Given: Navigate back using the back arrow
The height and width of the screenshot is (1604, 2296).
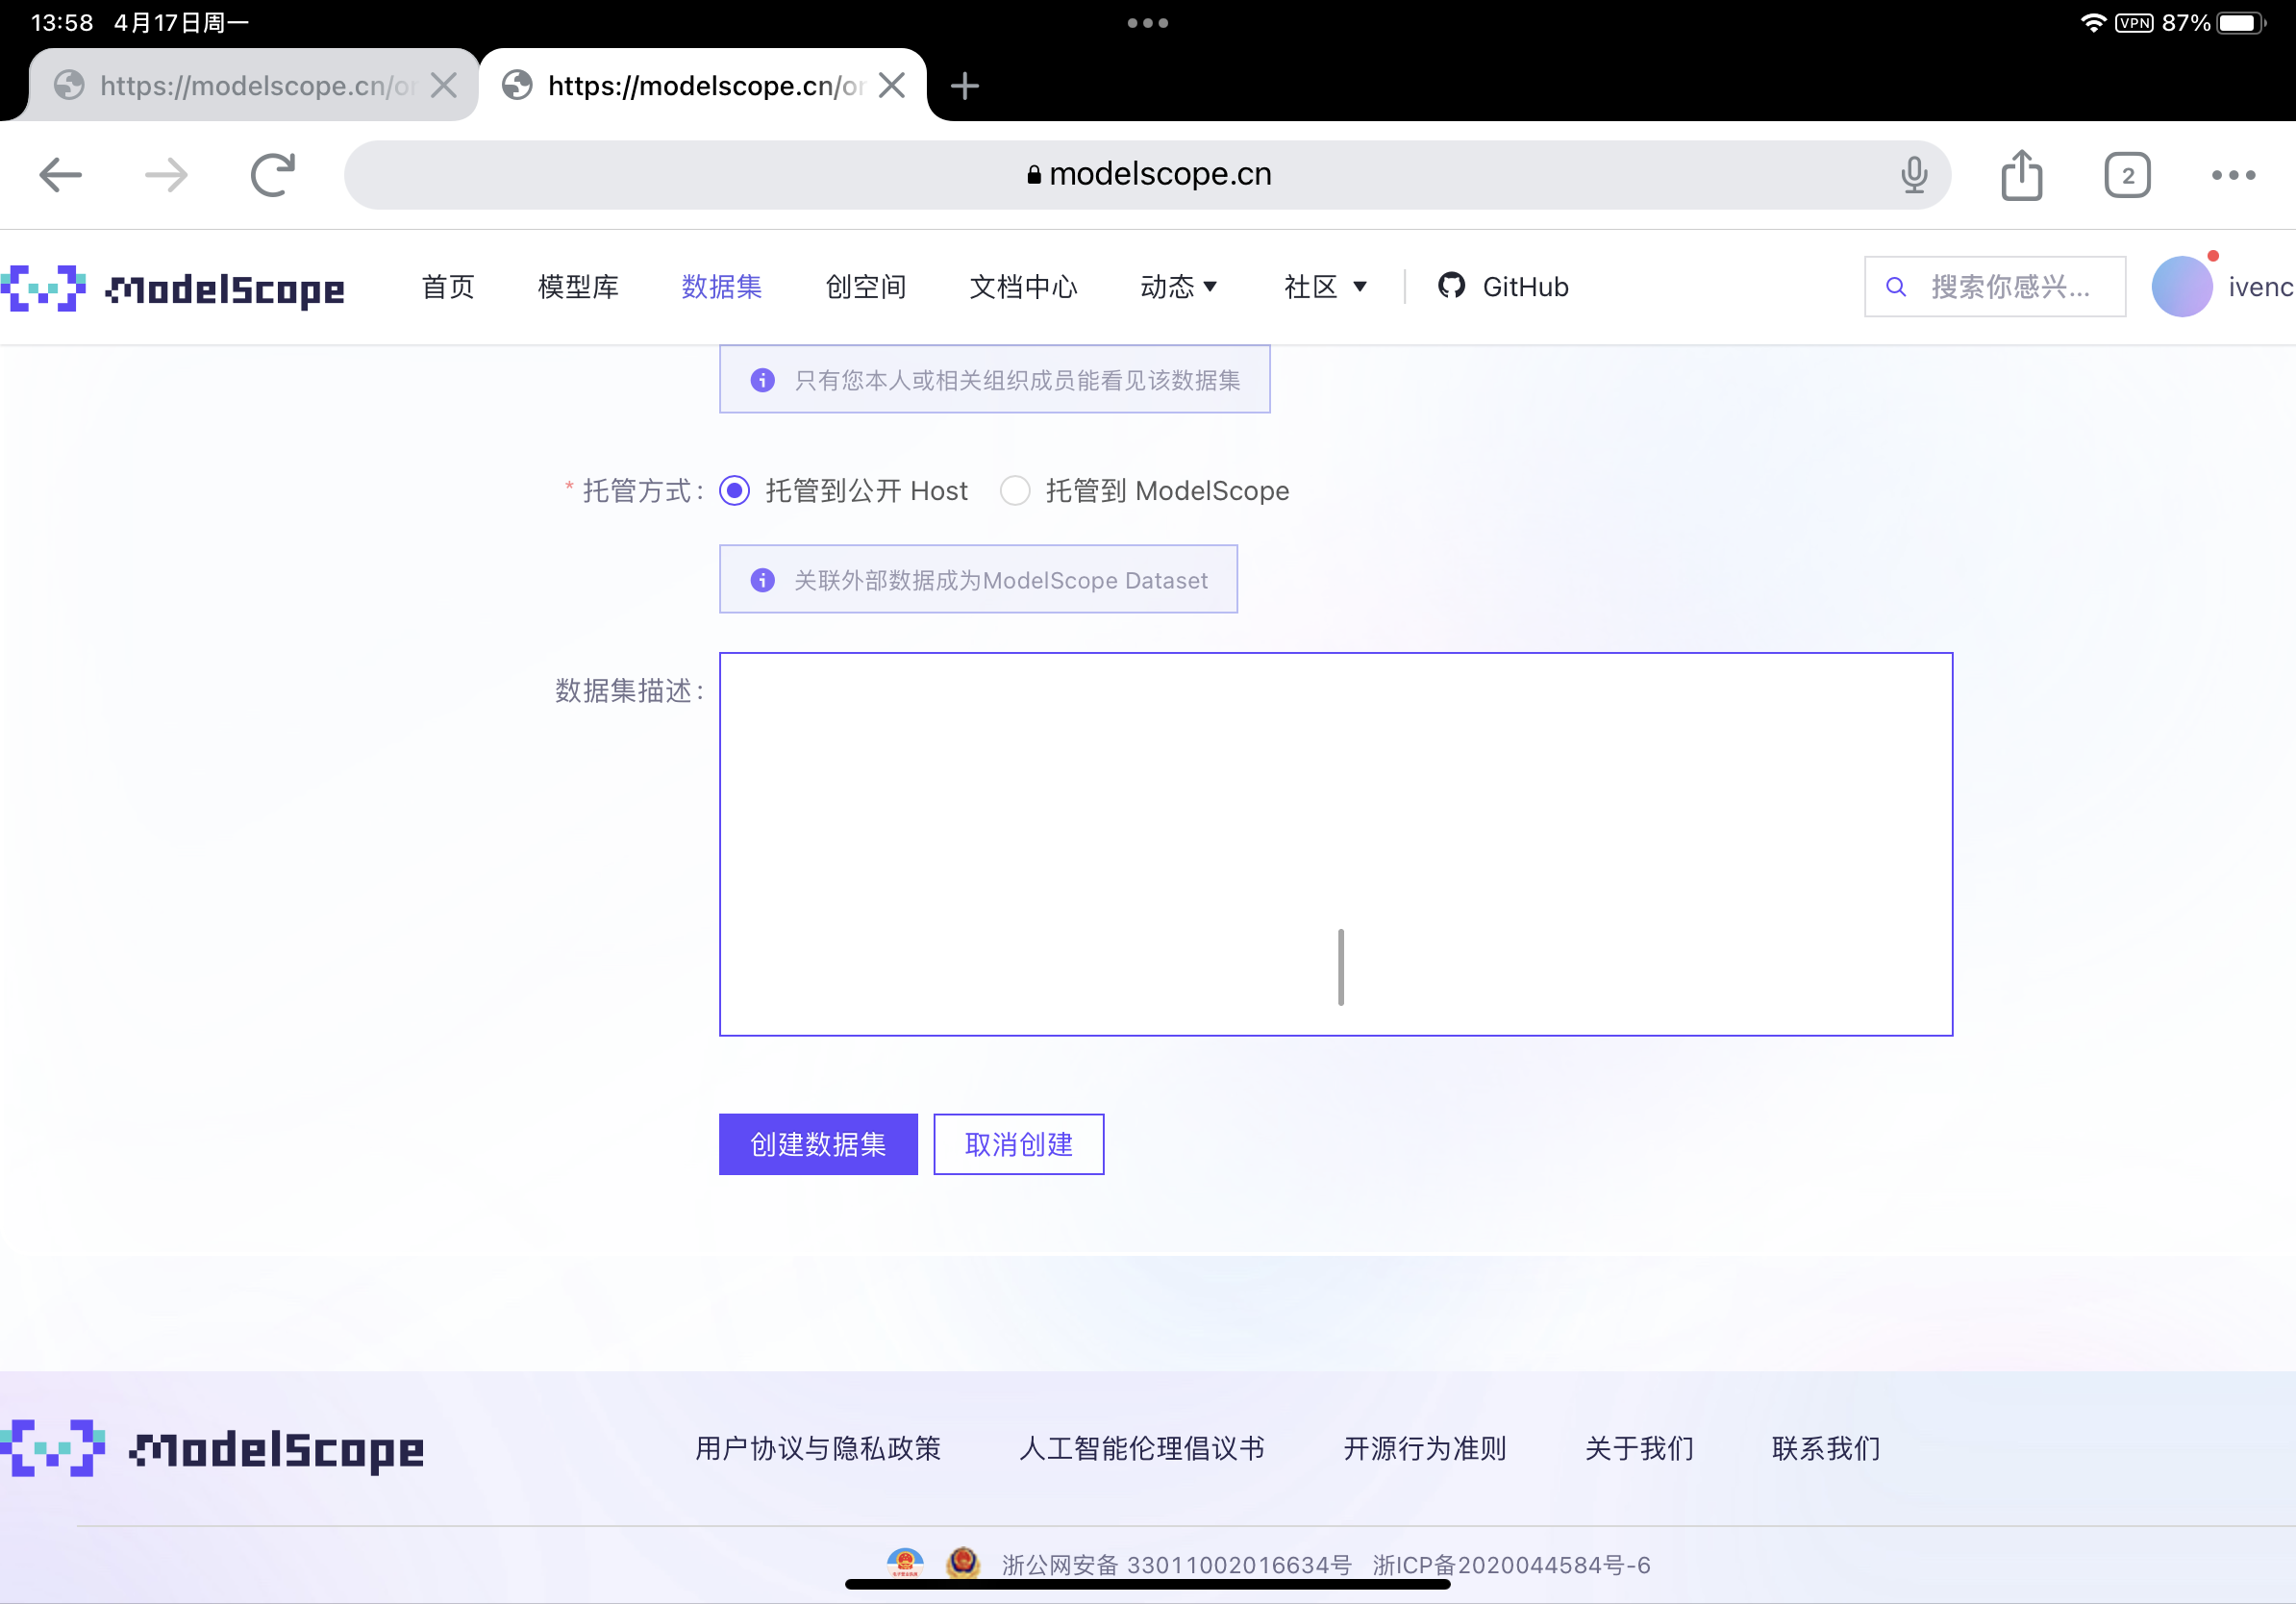Looking at the screenshot, I should point(60,174).
